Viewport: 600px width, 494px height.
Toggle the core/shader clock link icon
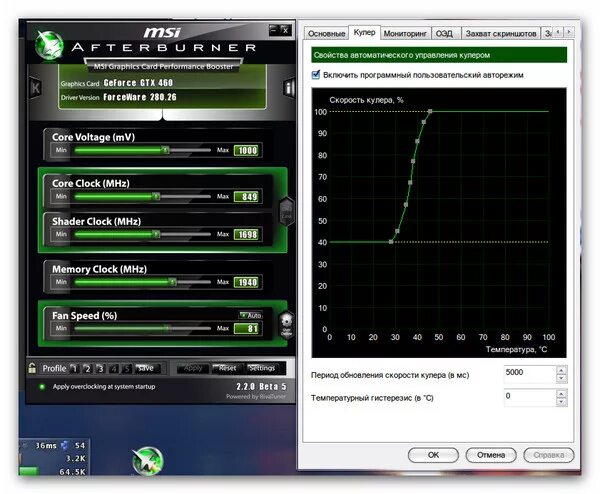(x=287, y=212)
